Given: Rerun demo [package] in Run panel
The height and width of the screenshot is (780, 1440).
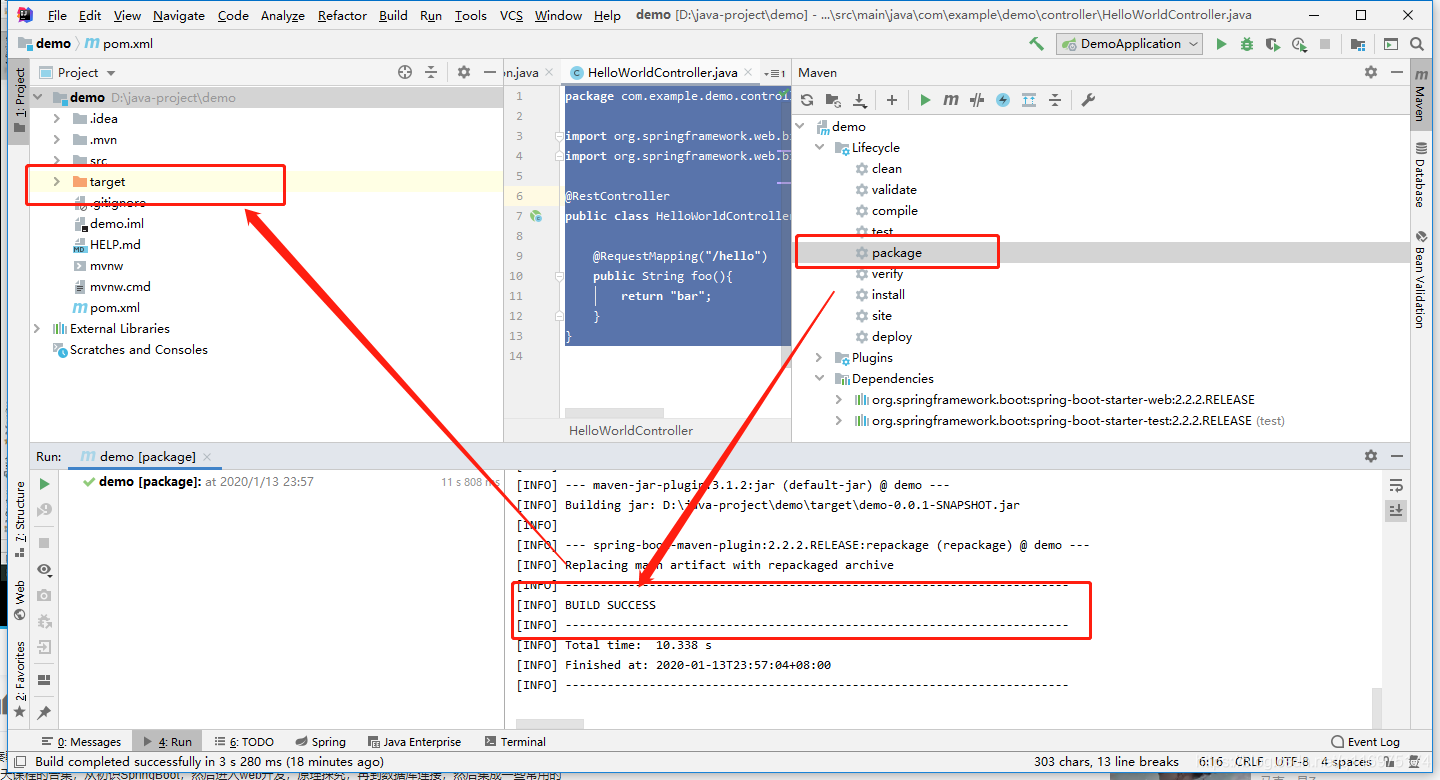Looking at the screenshot, I should coord(44,484).
